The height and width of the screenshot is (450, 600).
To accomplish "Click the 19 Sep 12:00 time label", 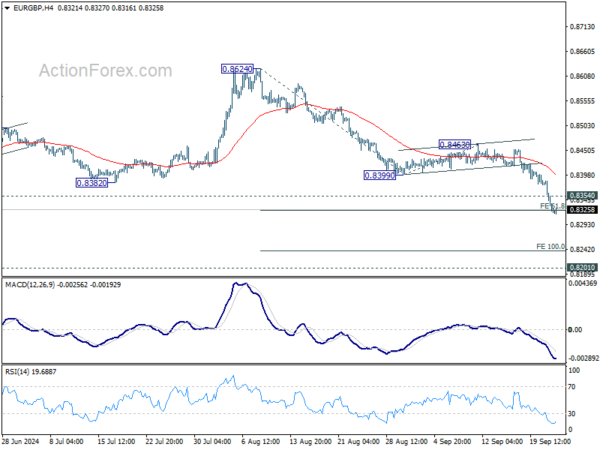I will coord(550,441).
